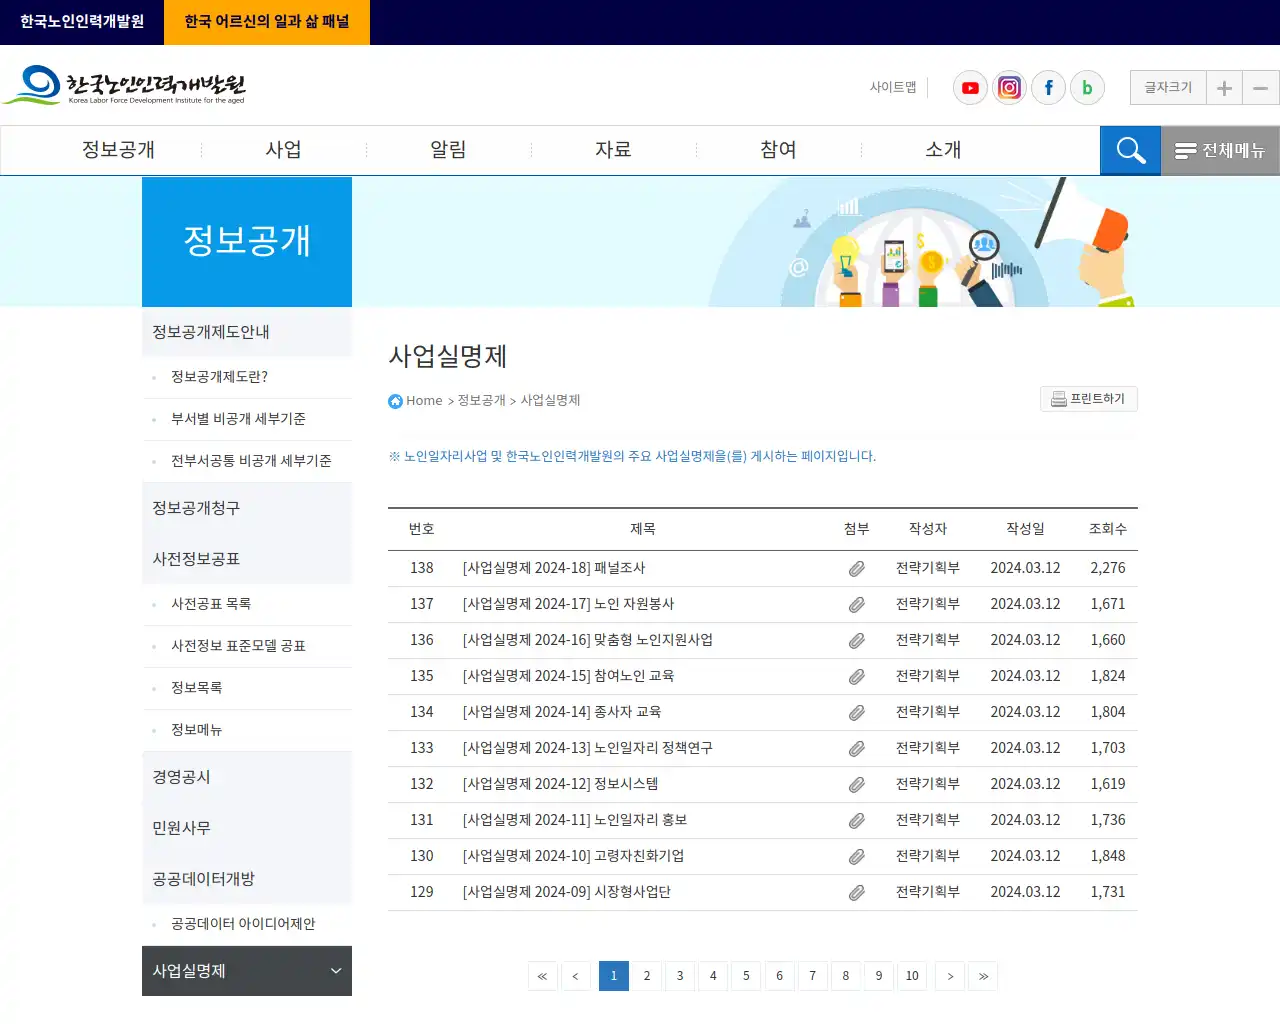Go to page 10 of the list
This screenshot has height=1024, width=1280.
click(x=912, y=976)
